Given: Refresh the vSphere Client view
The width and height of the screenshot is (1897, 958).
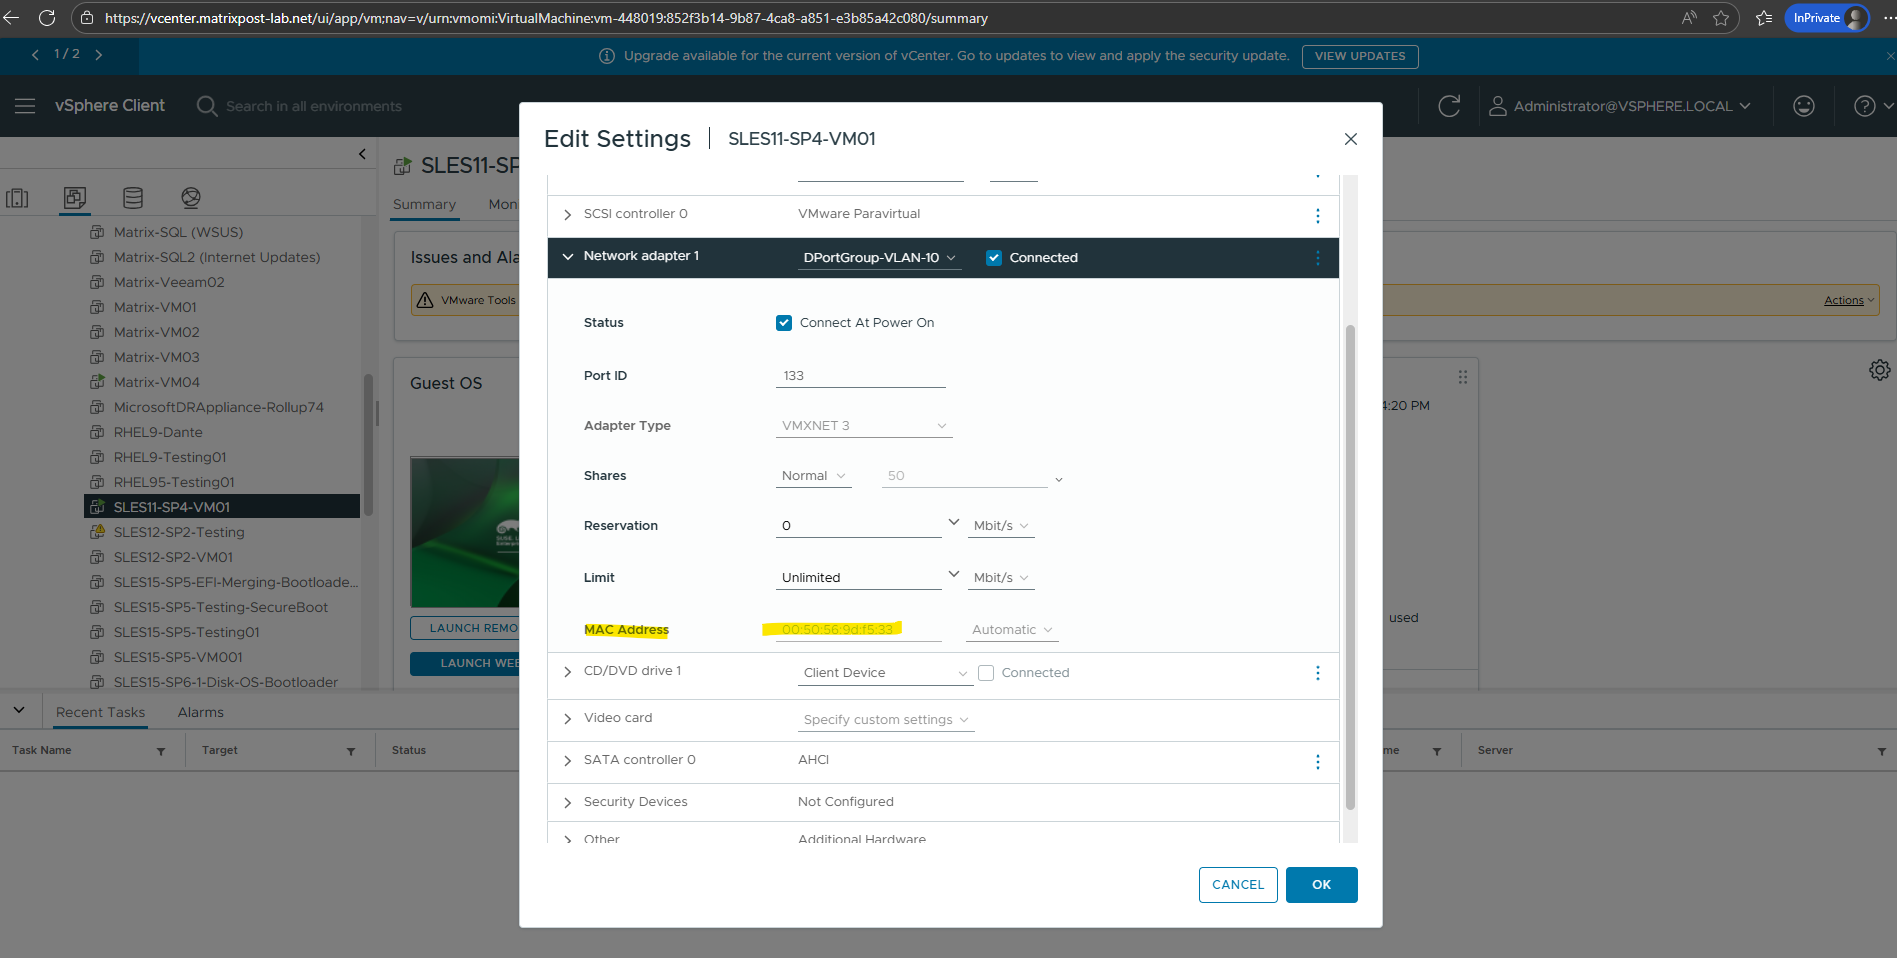Looking at the screenshot, I should tap(1449, 106).
